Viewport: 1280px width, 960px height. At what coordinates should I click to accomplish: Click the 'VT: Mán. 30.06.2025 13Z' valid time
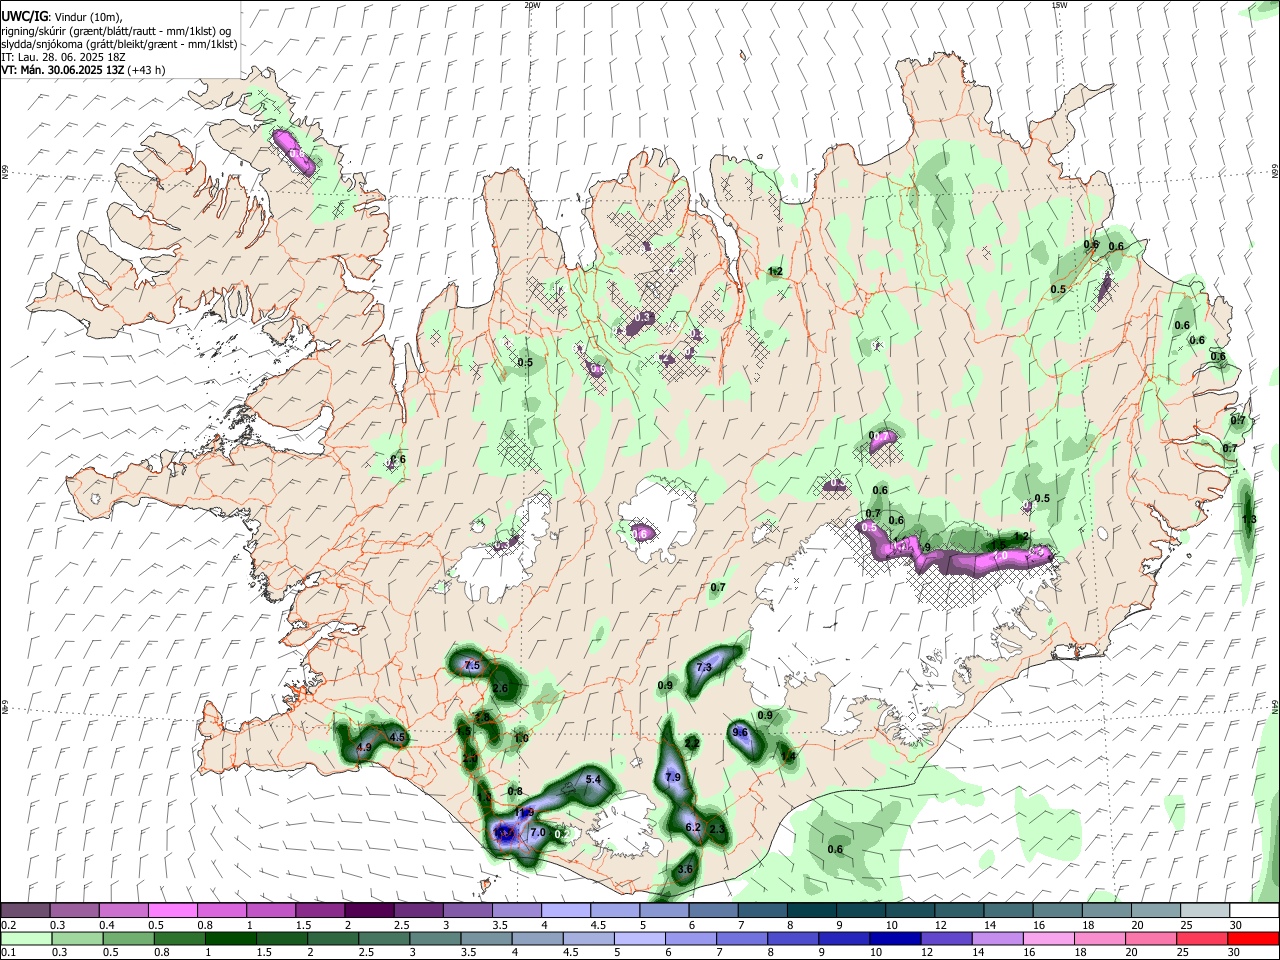[x=62, y=70]
